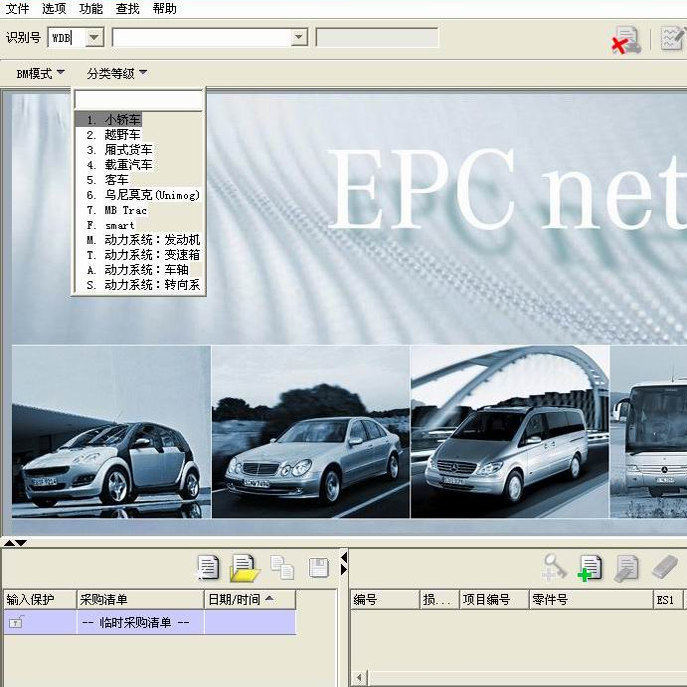
Task: Click the E-Class sedan thumbnail image
Action: [x=311, y=432]
